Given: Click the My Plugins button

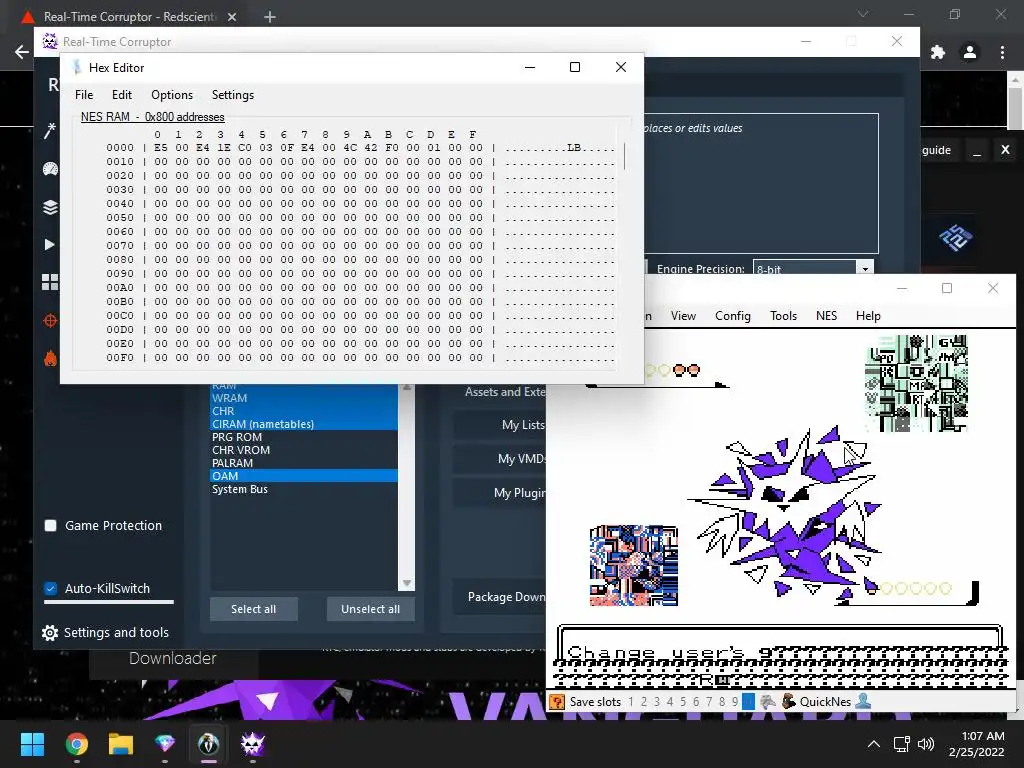Looking at the screenshot, I should 500,493.
